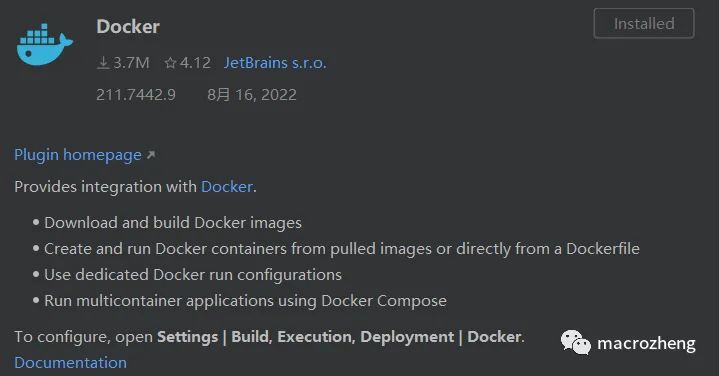
Task: Click the version number 211.7442.9
Action: 136,95
